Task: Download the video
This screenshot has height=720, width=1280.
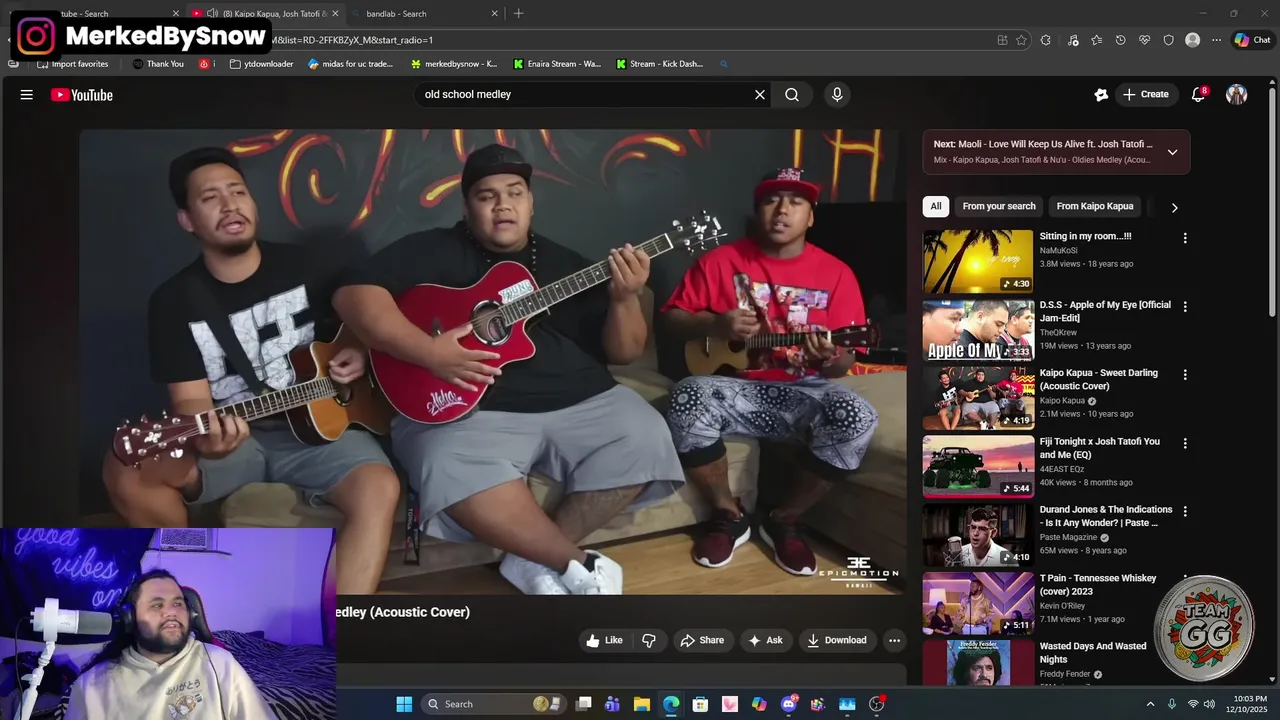Action: [x=837, y=640]
